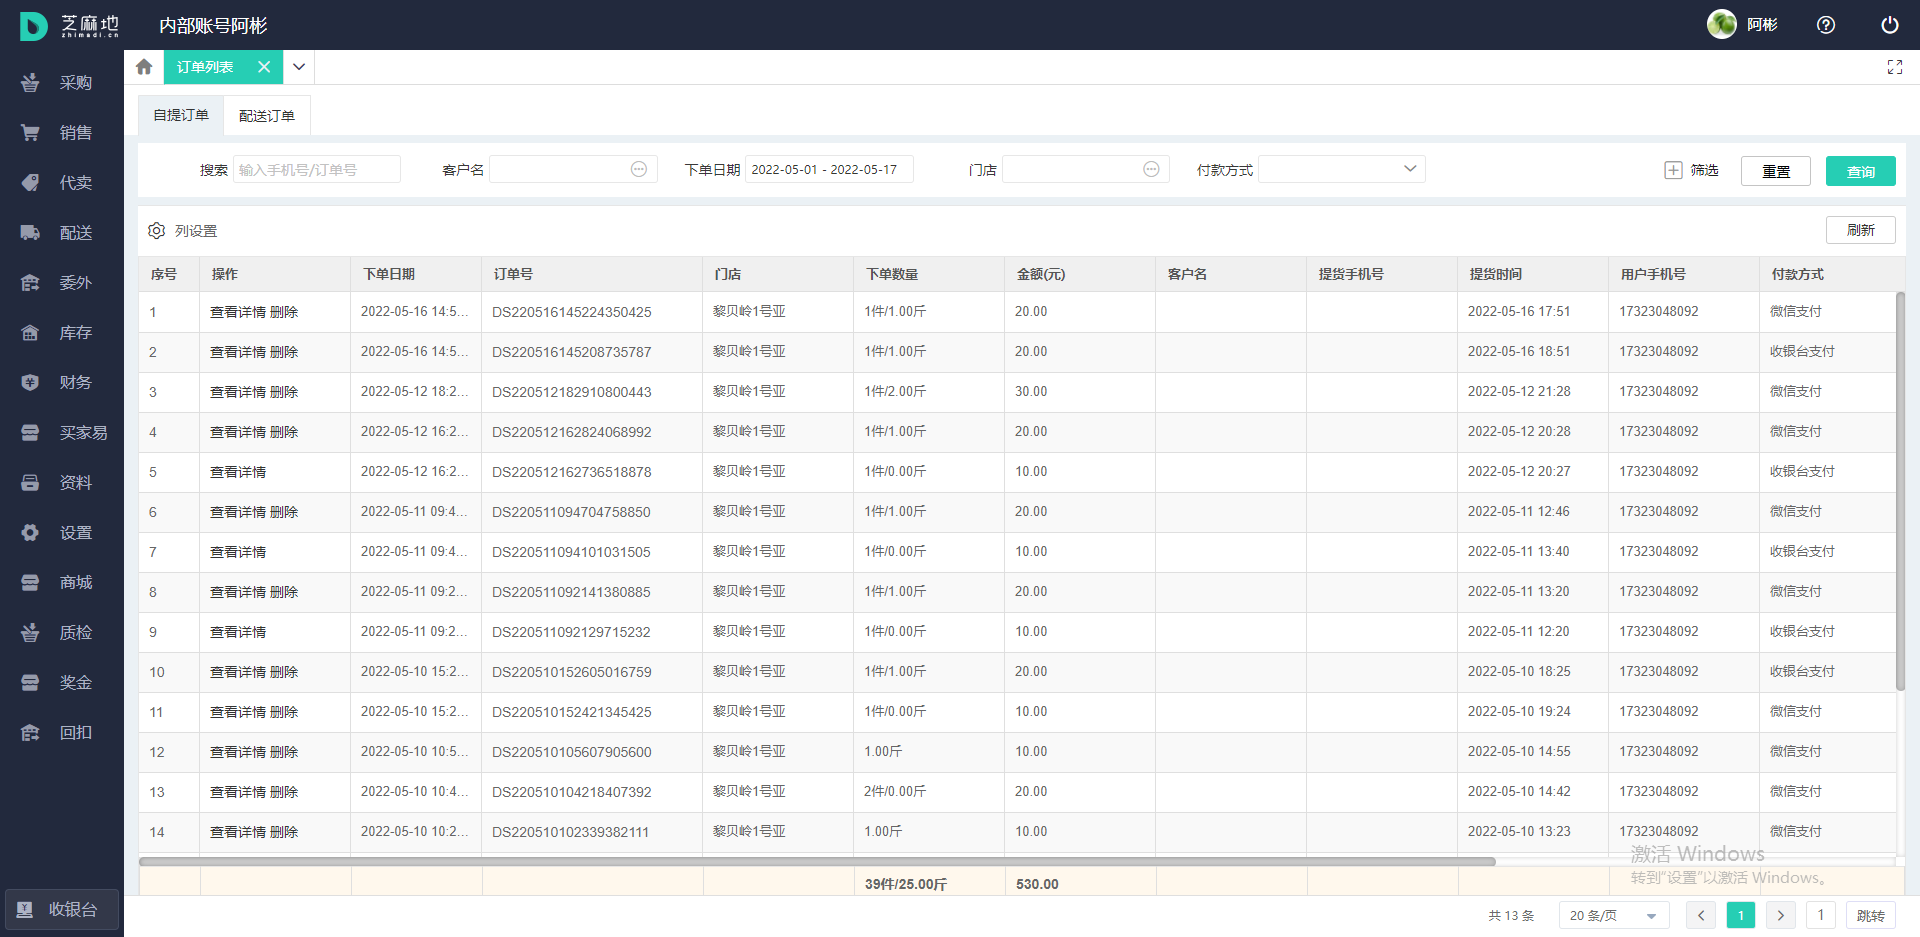
Task: Click the page jump number input
Action: point(1821,915)
